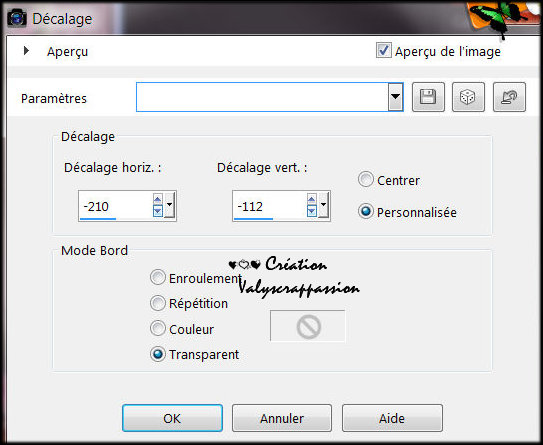Increase horizontal offset with up arrow
The width and height of the screenshot is (543, 445).
158,199
